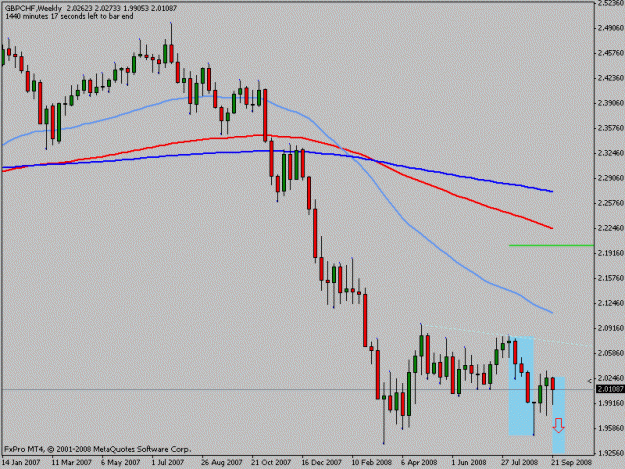
Task: Click the 2.02460 price axis label
Action: pyautogui.click(x=610, y=378)
